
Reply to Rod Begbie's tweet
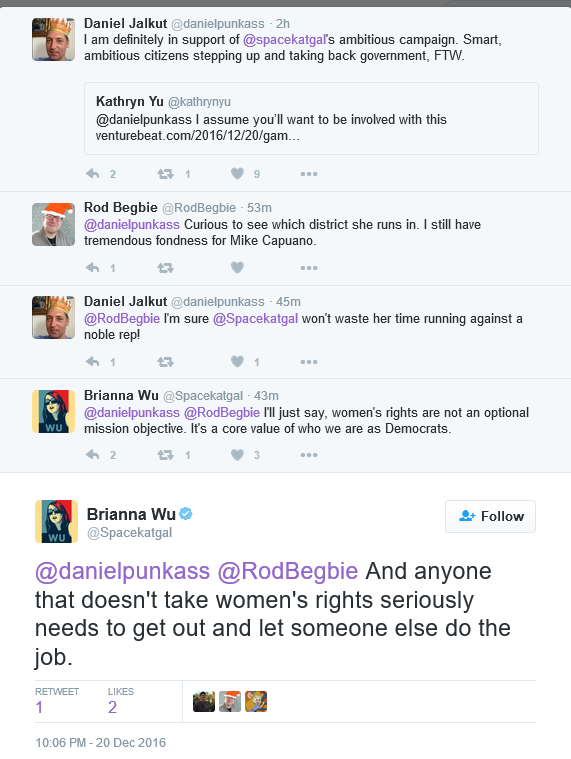[x=92, y=268]
